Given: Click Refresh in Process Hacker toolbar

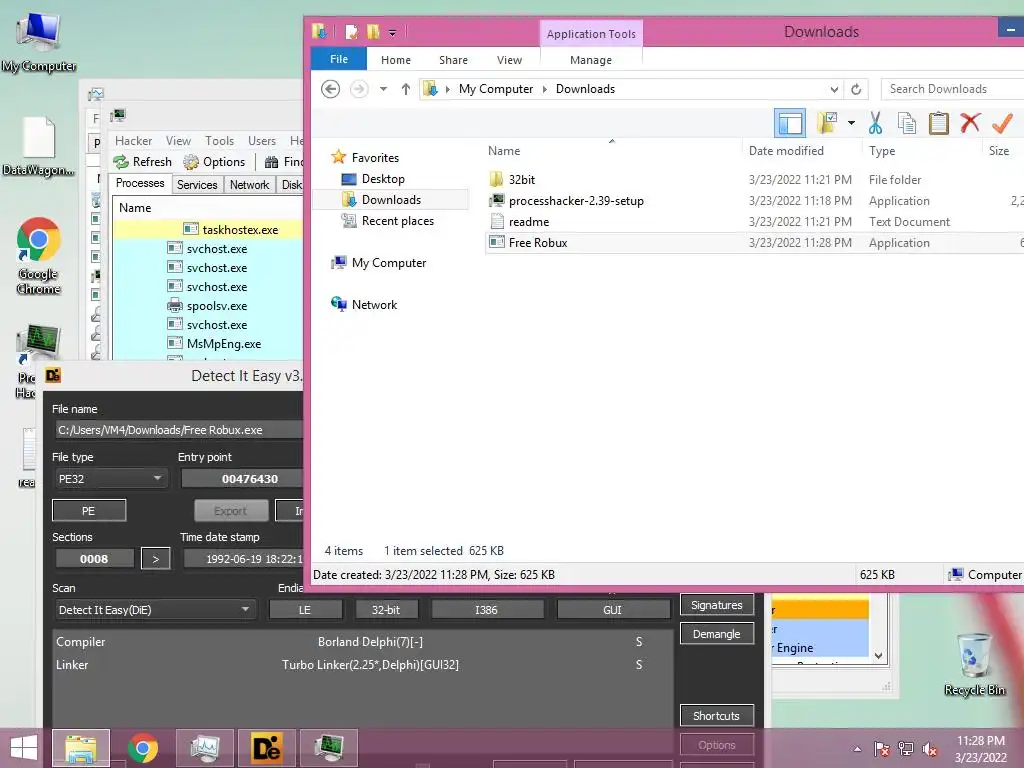Looking at the screenshot, I should click(x=142, y=162).
